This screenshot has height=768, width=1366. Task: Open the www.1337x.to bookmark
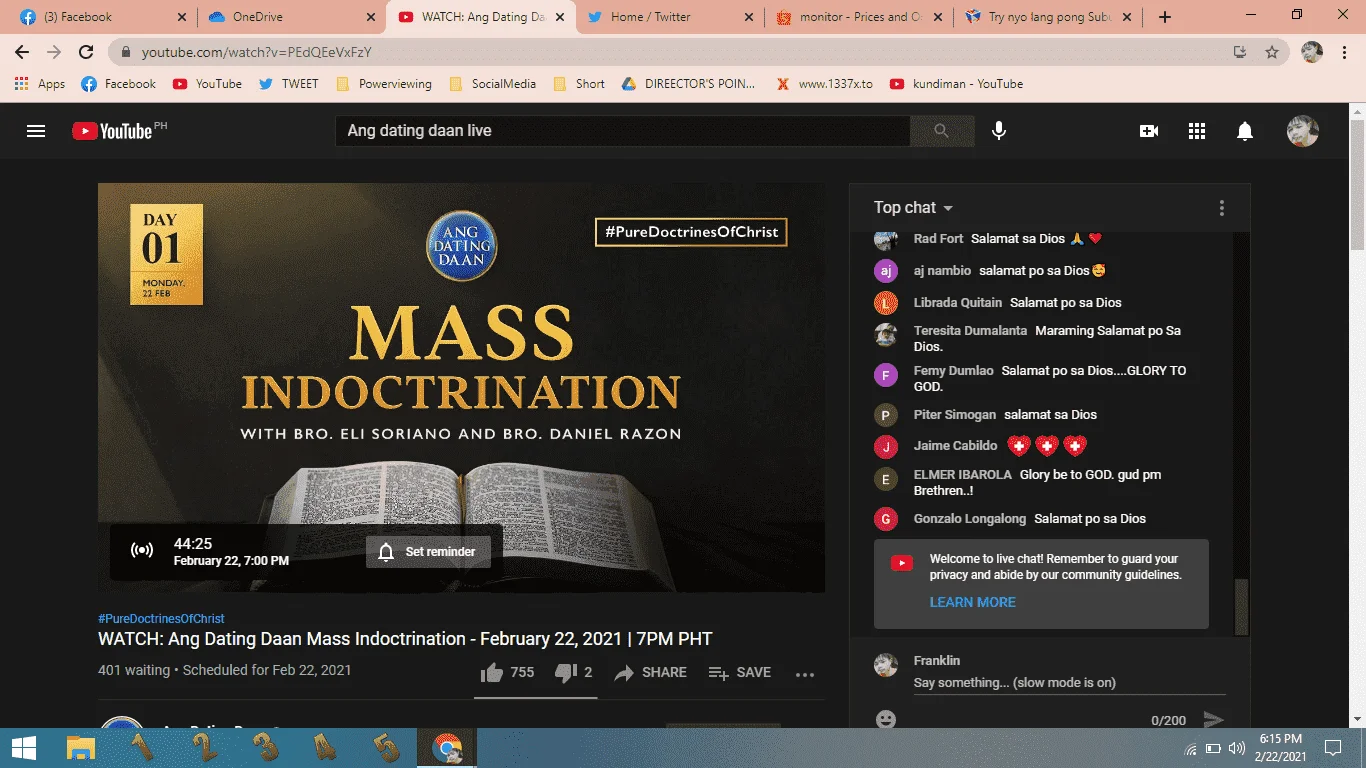[824, 84]
